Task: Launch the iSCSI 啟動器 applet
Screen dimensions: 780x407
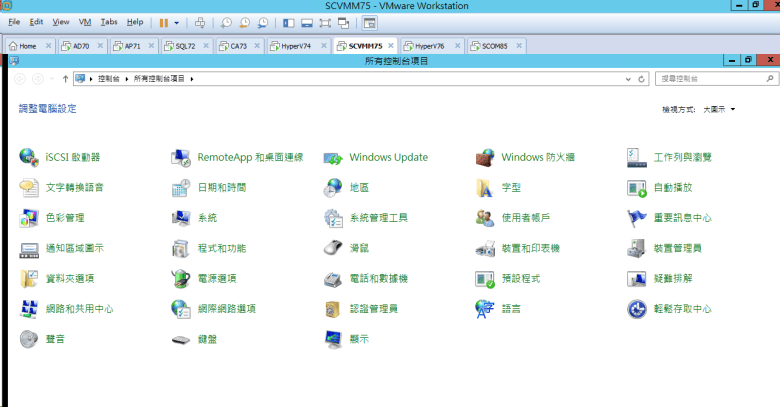Action: click(72, 157)
